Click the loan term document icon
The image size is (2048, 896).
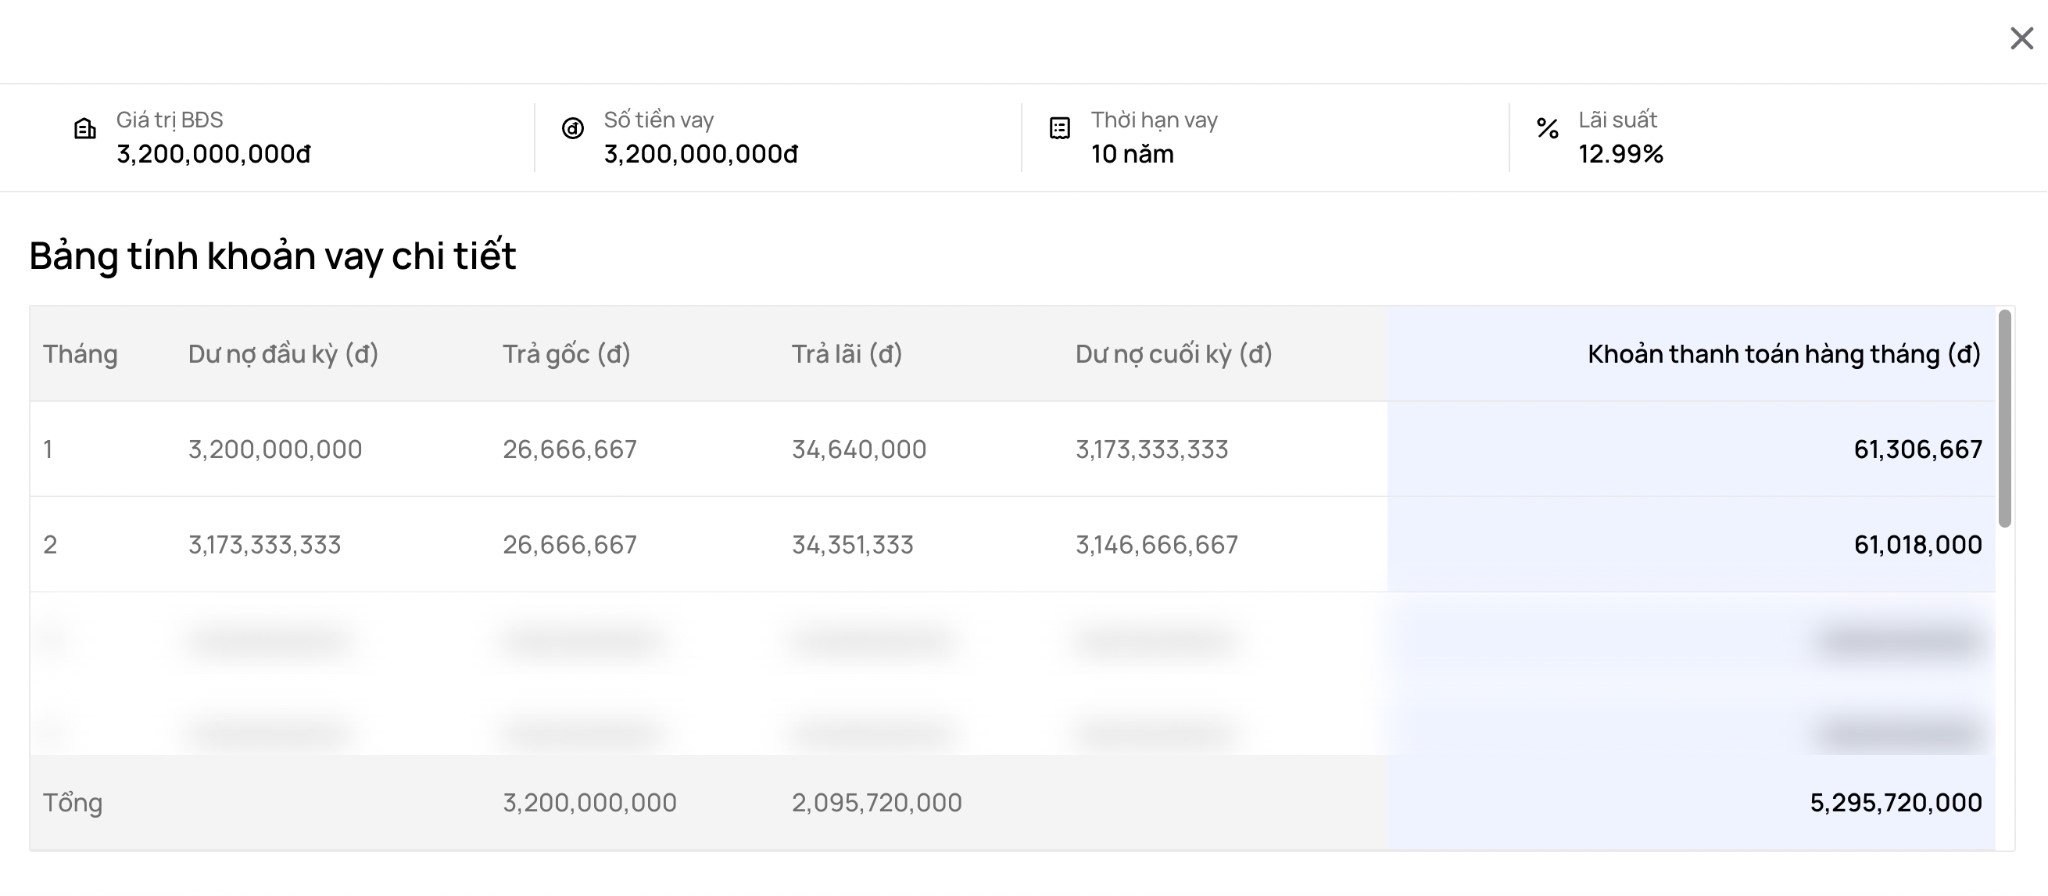point(1060,128)
